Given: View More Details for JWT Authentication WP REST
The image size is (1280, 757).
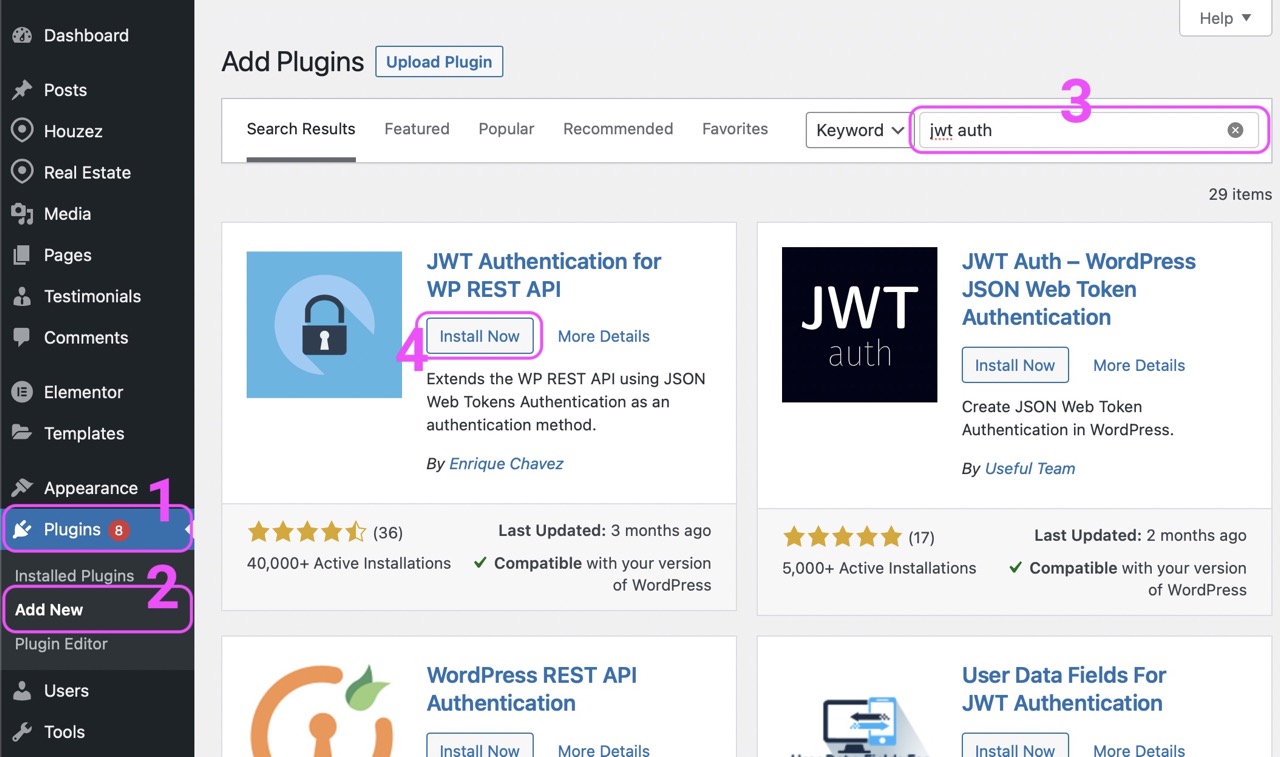Looking at the screenshot, I should [x=604, y=336].
